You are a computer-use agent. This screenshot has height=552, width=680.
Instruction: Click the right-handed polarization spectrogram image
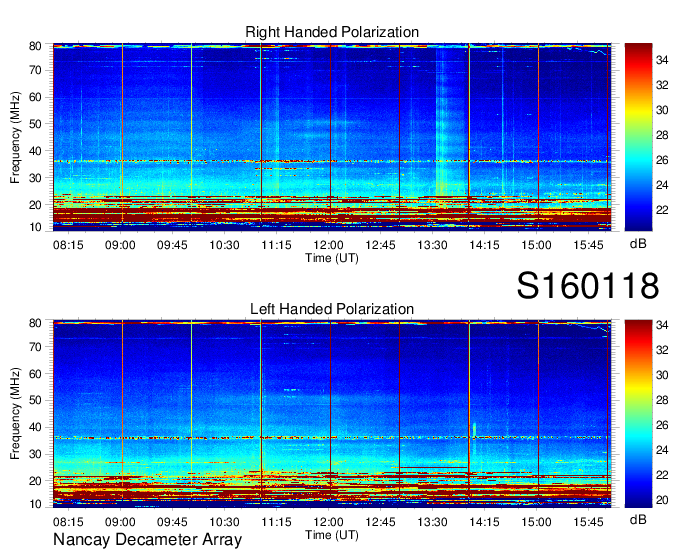tap(332, 137)
